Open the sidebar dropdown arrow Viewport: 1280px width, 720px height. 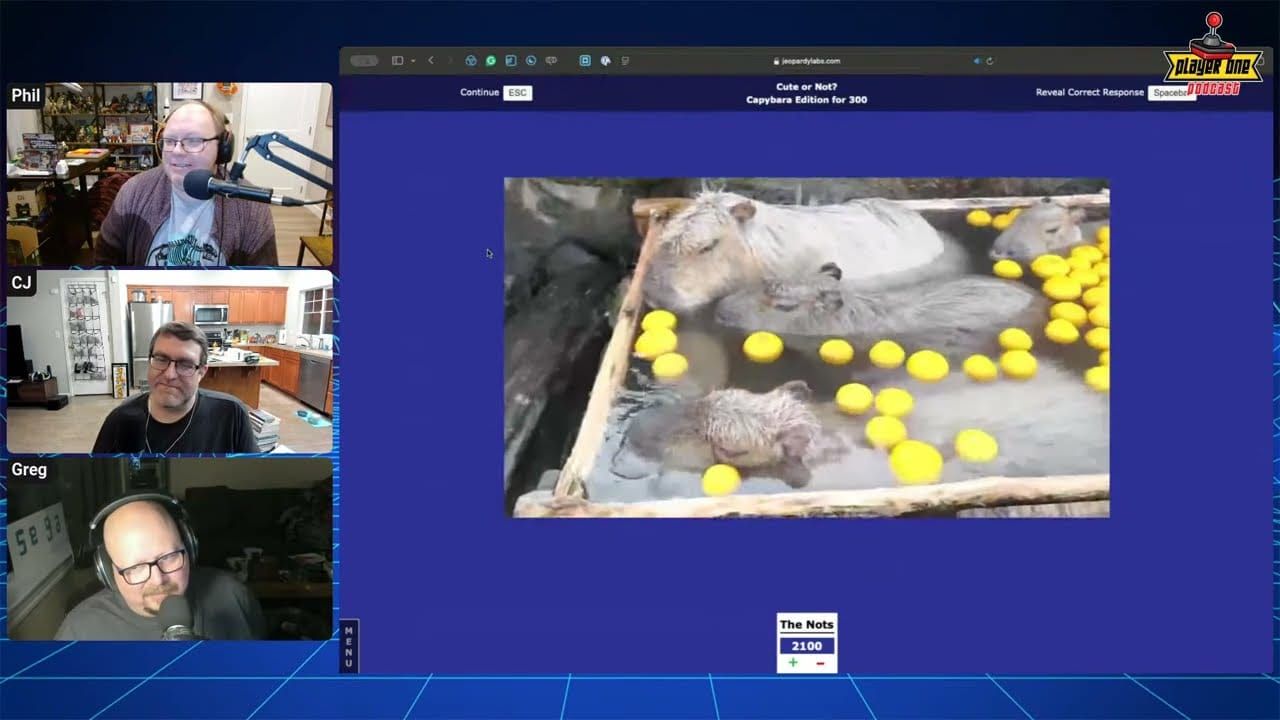coord(413,61)
